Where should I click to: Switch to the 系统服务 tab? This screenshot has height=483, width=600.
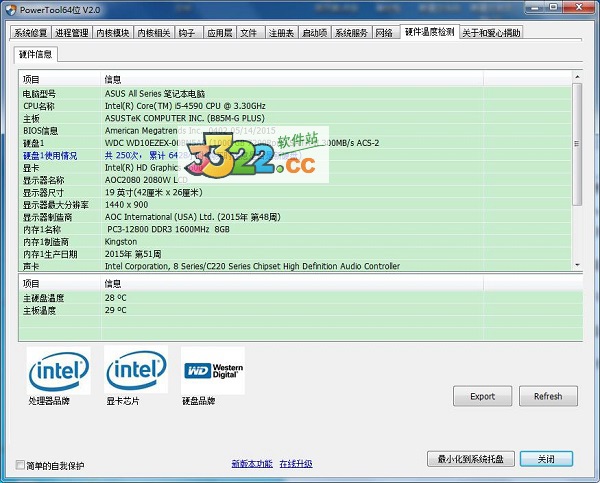click(351, 33)
